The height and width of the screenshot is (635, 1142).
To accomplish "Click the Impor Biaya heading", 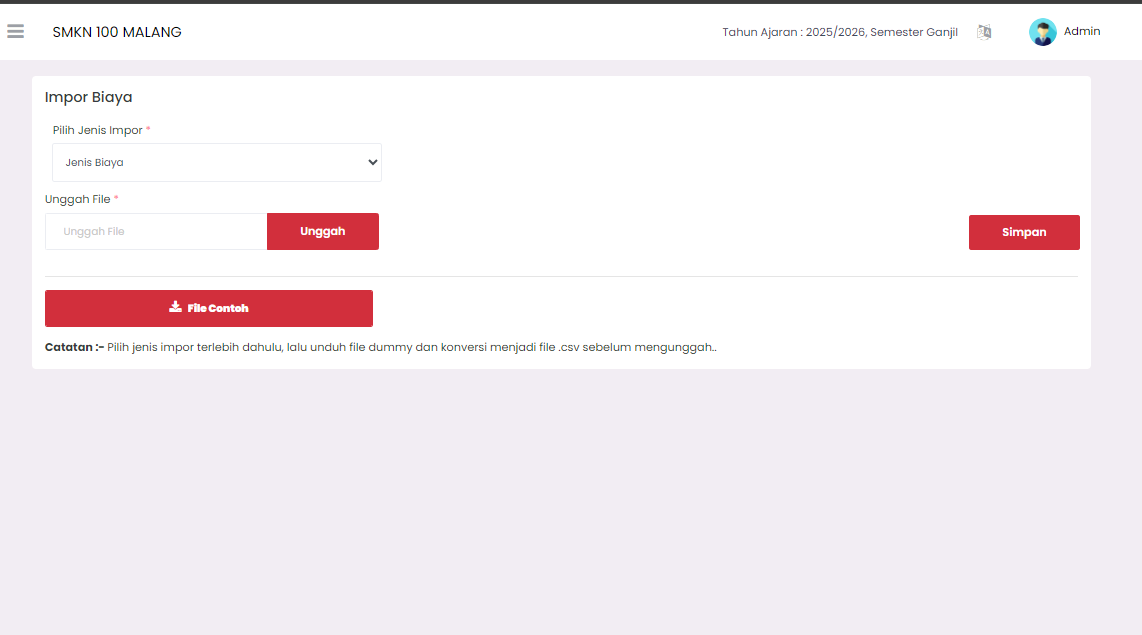I will pos(89,97).
